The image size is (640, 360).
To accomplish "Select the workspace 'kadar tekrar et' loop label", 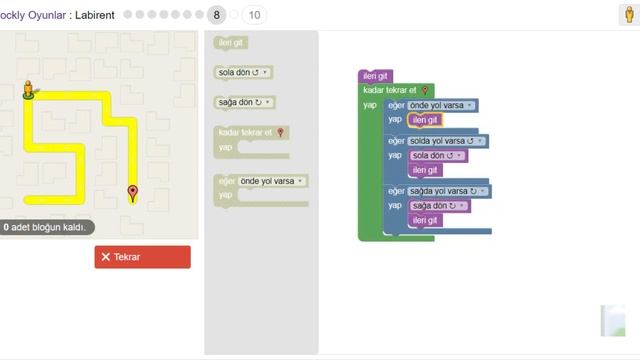I will (x=390, y=90).
